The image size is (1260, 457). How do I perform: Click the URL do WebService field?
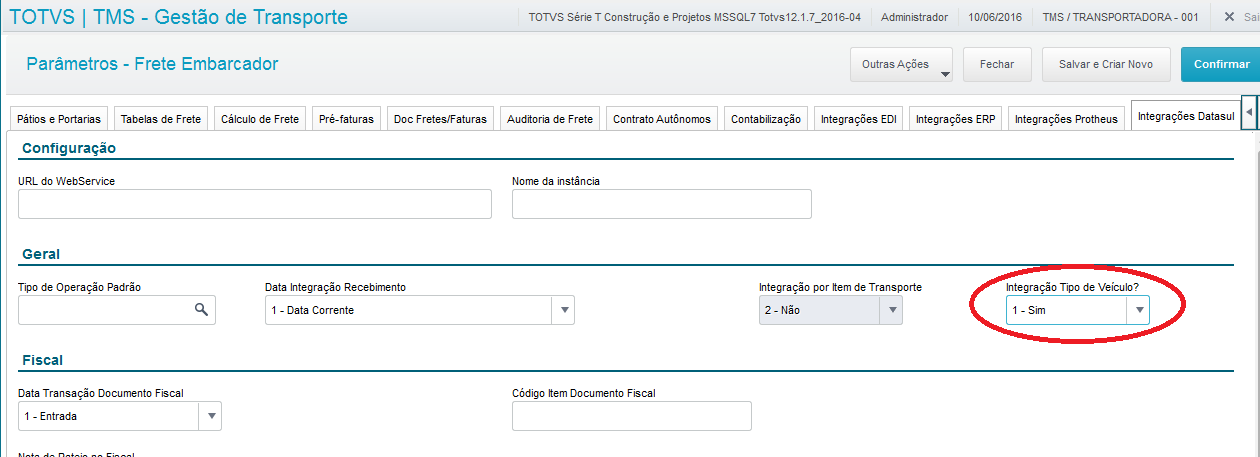pyautogui.click(x=255, y=204)
